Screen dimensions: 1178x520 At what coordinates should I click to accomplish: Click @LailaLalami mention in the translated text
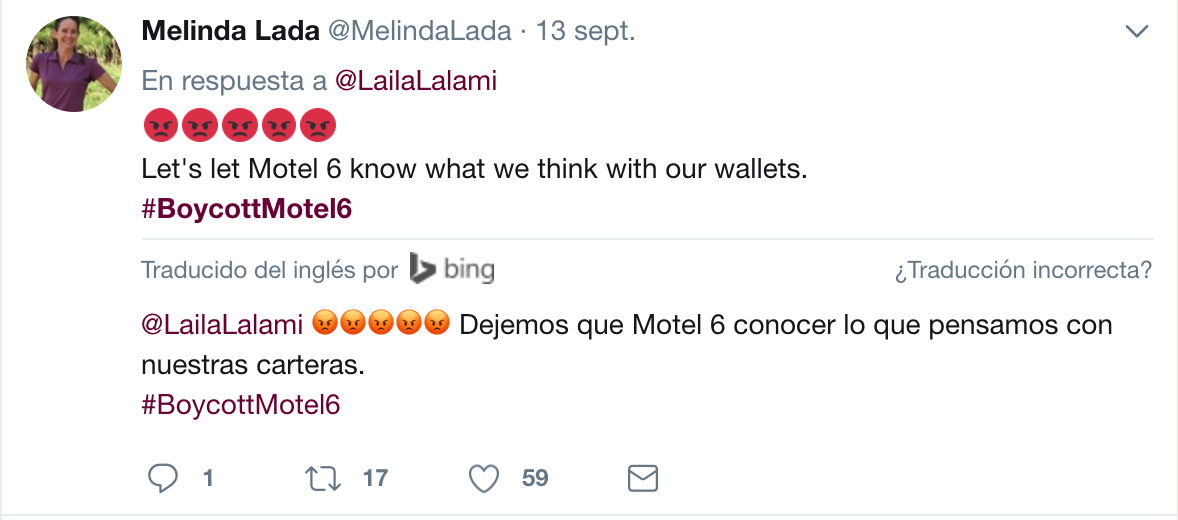click(x=222, y=325)
